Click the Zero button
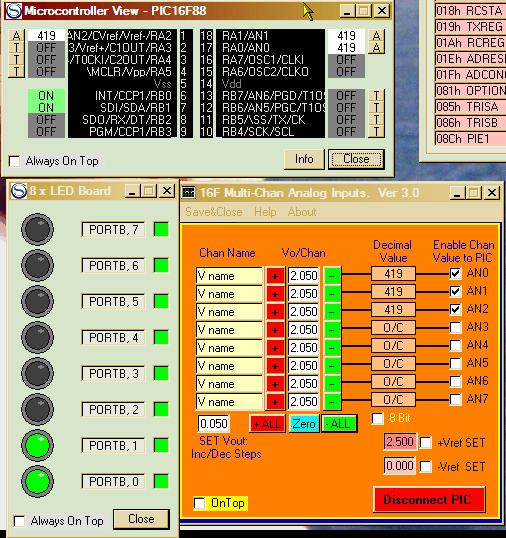The image size is (506, 538). coord(304,424)
